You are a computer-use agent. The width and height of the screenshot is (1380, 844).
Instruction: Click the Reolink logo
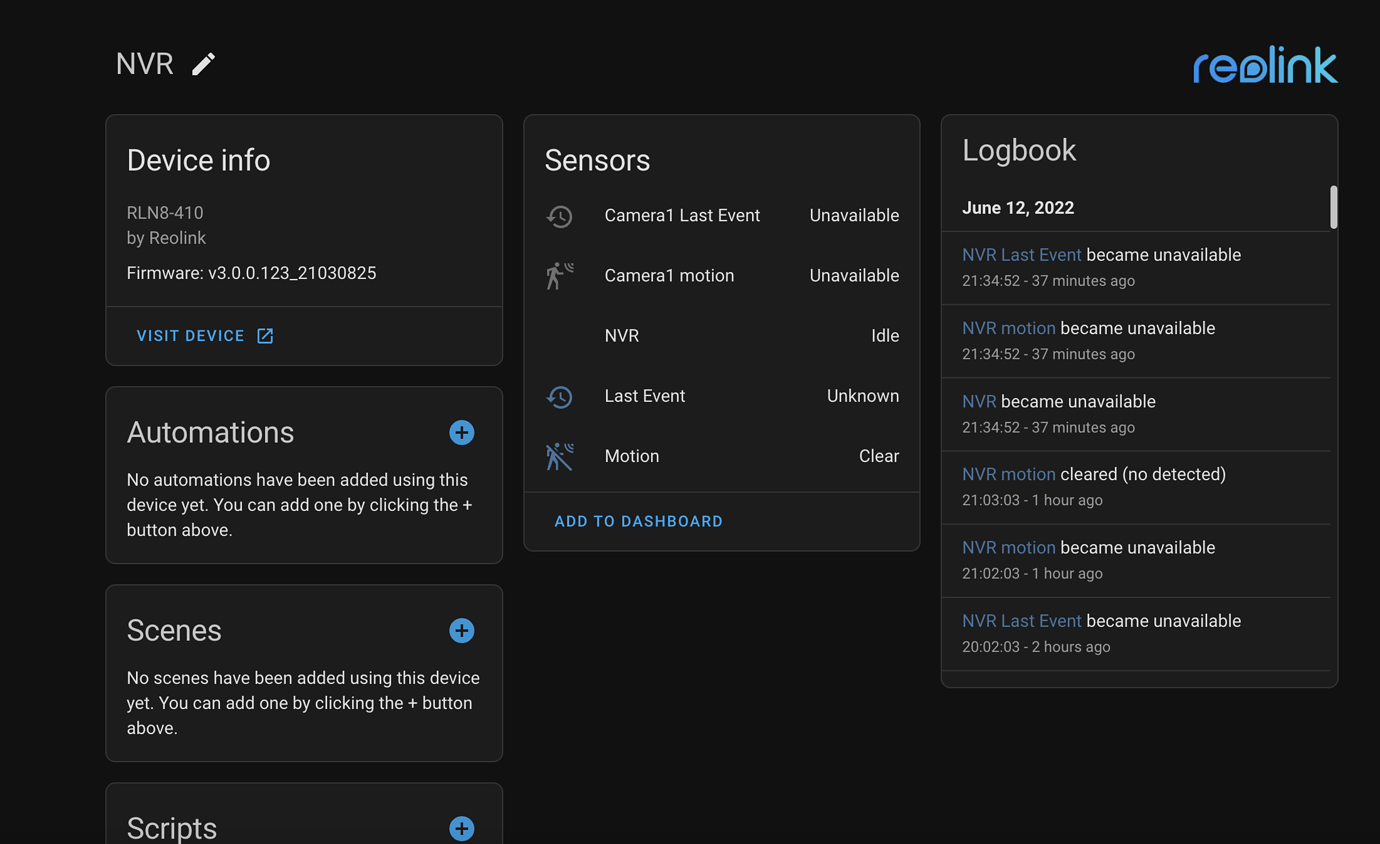coord(1264,64)
